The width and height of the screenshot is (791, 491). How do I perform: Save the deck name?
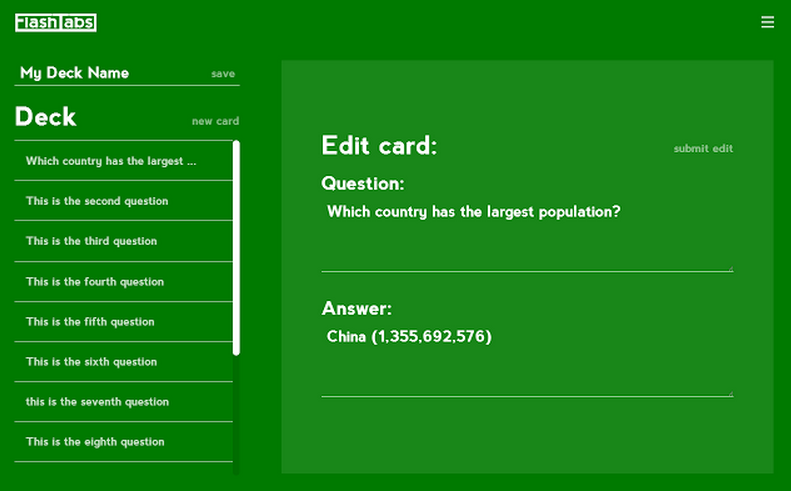223,74
